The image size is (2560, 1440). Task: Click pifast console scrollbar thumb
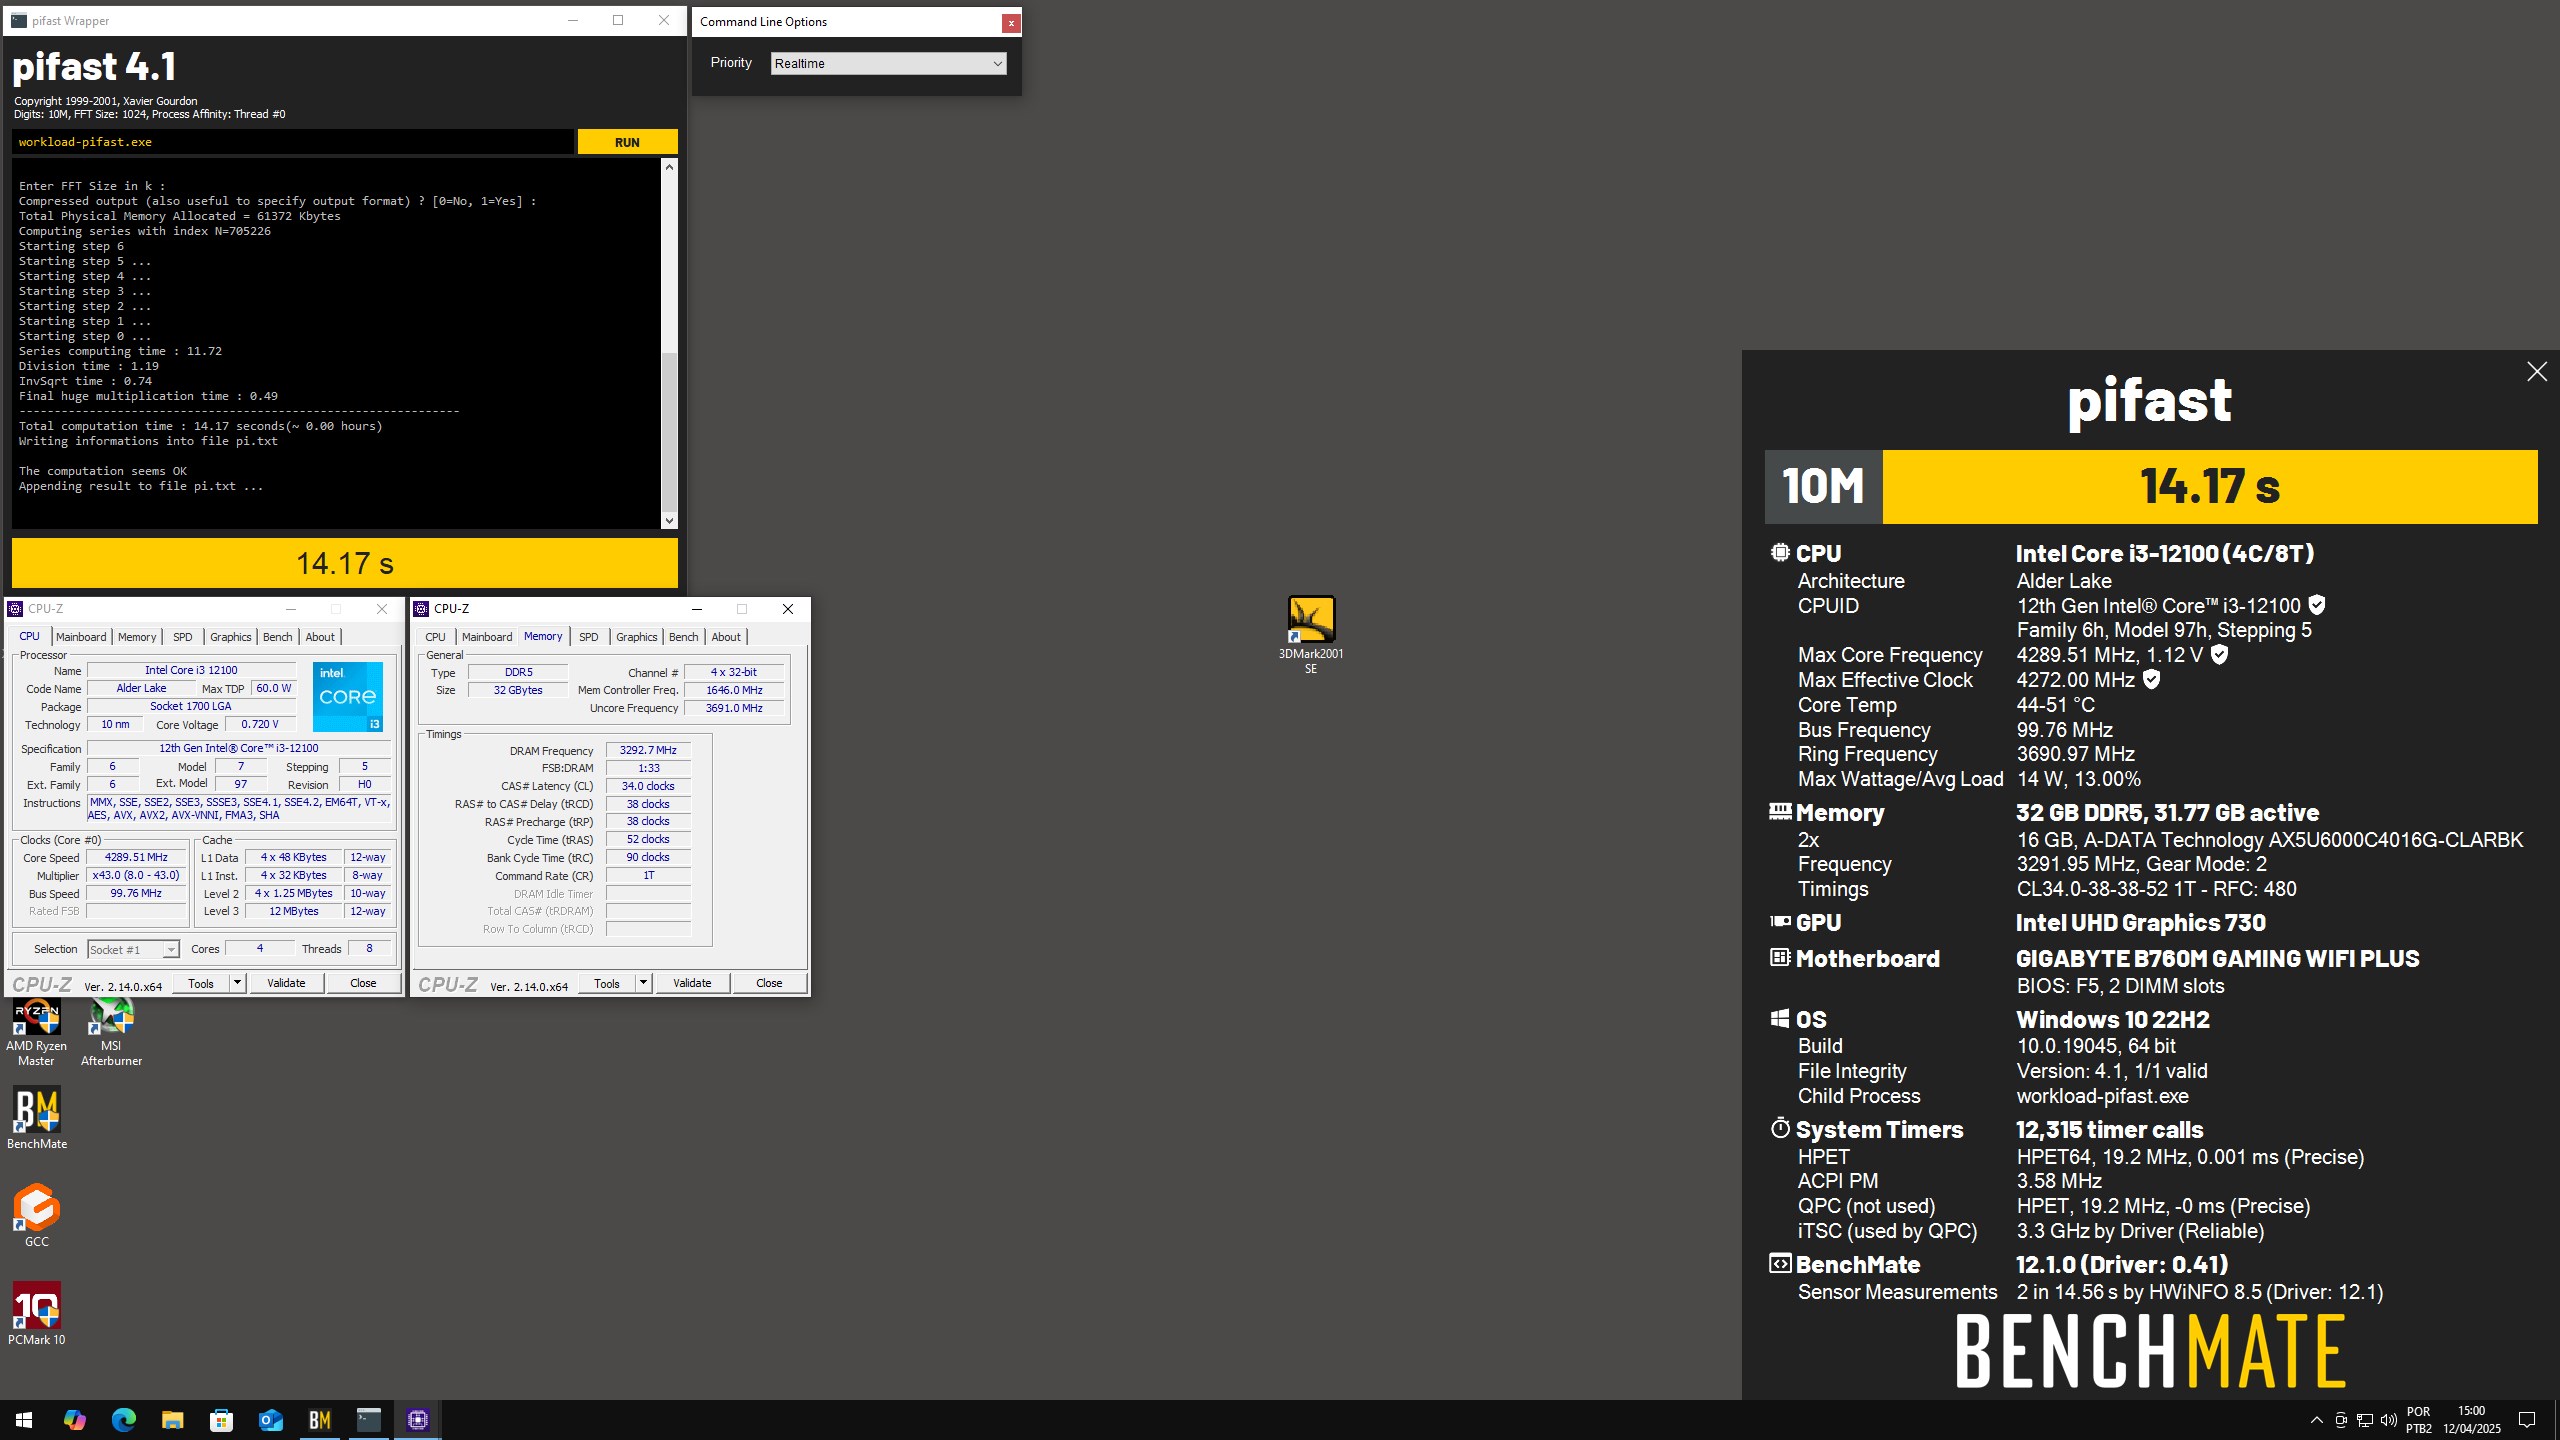669,432
